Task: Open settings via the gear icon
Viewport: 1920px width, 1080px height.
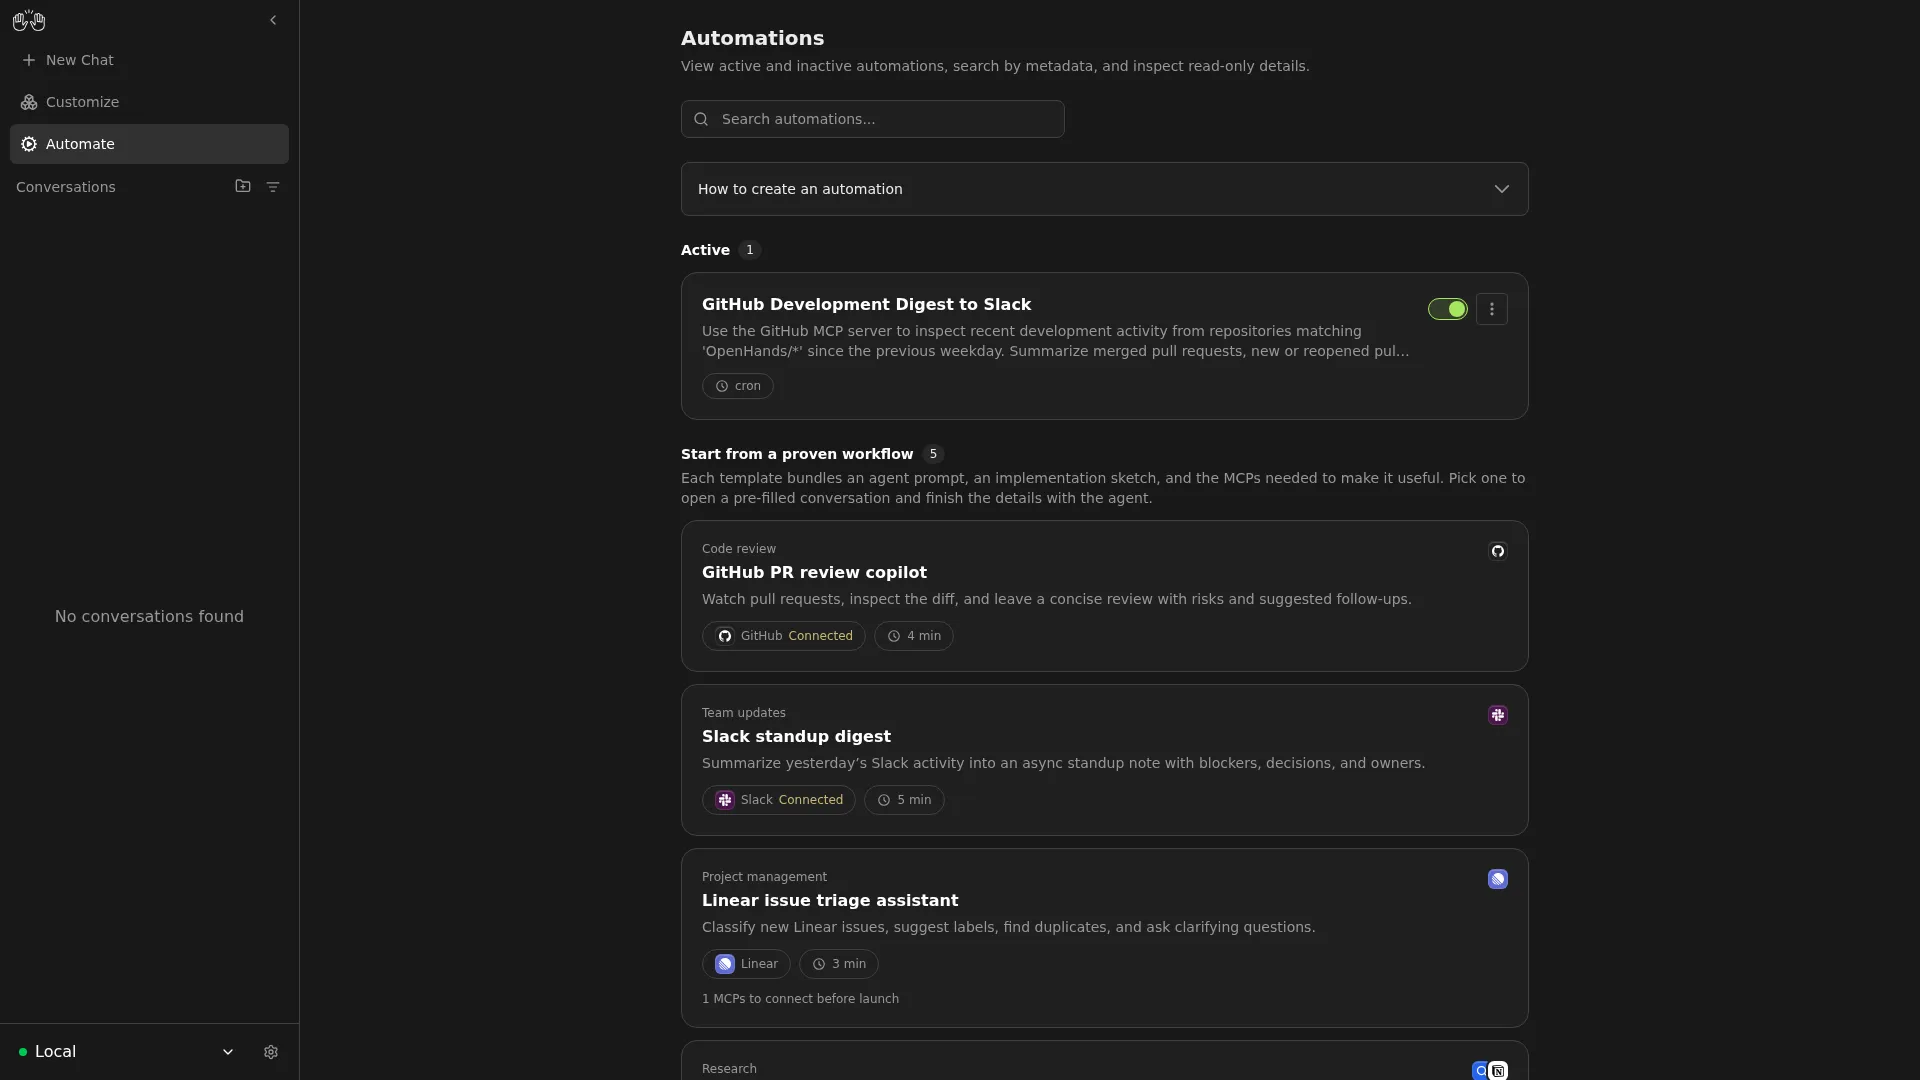Action: [271, 1052]
